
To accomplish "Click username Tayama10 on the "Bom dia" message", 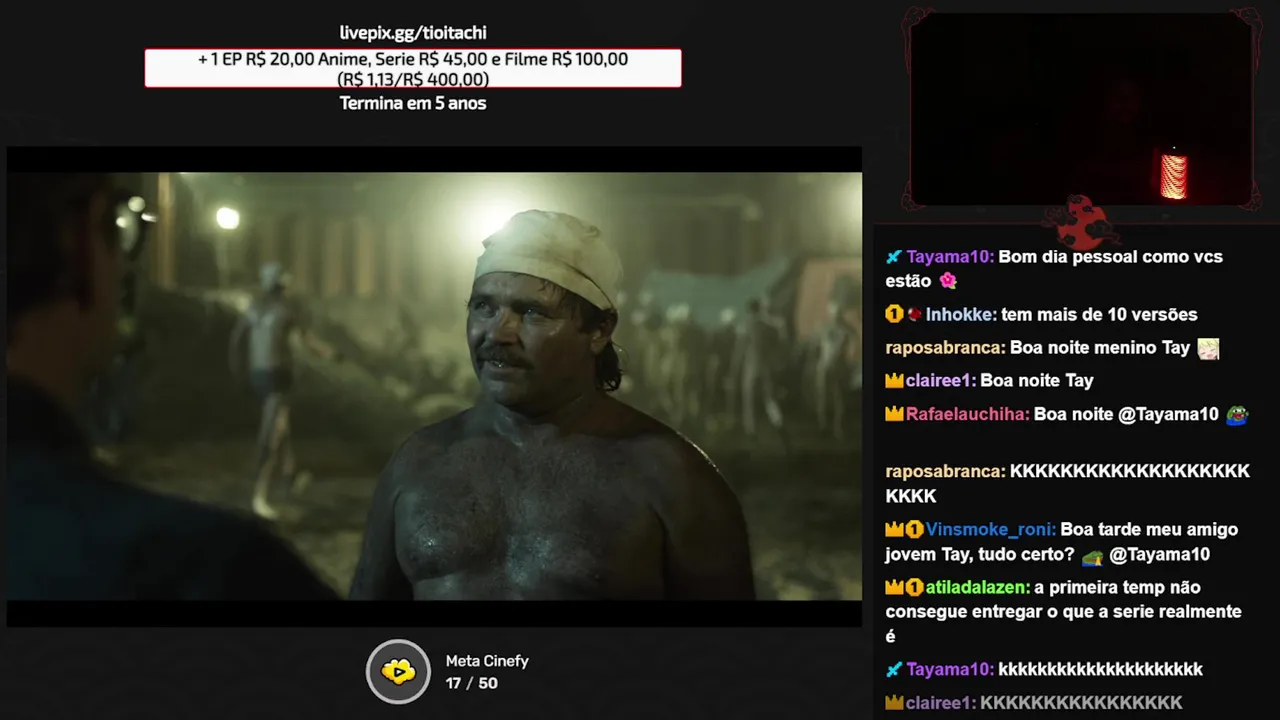I will pyautogui.click(x=950, y=257).
